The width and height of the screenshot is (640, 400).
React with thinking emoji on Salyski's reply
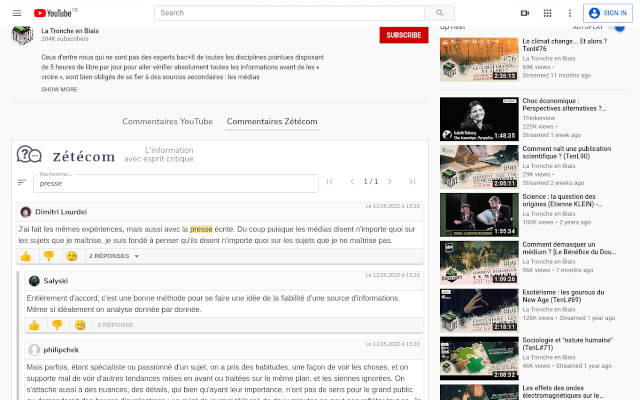tap(80, 325)
